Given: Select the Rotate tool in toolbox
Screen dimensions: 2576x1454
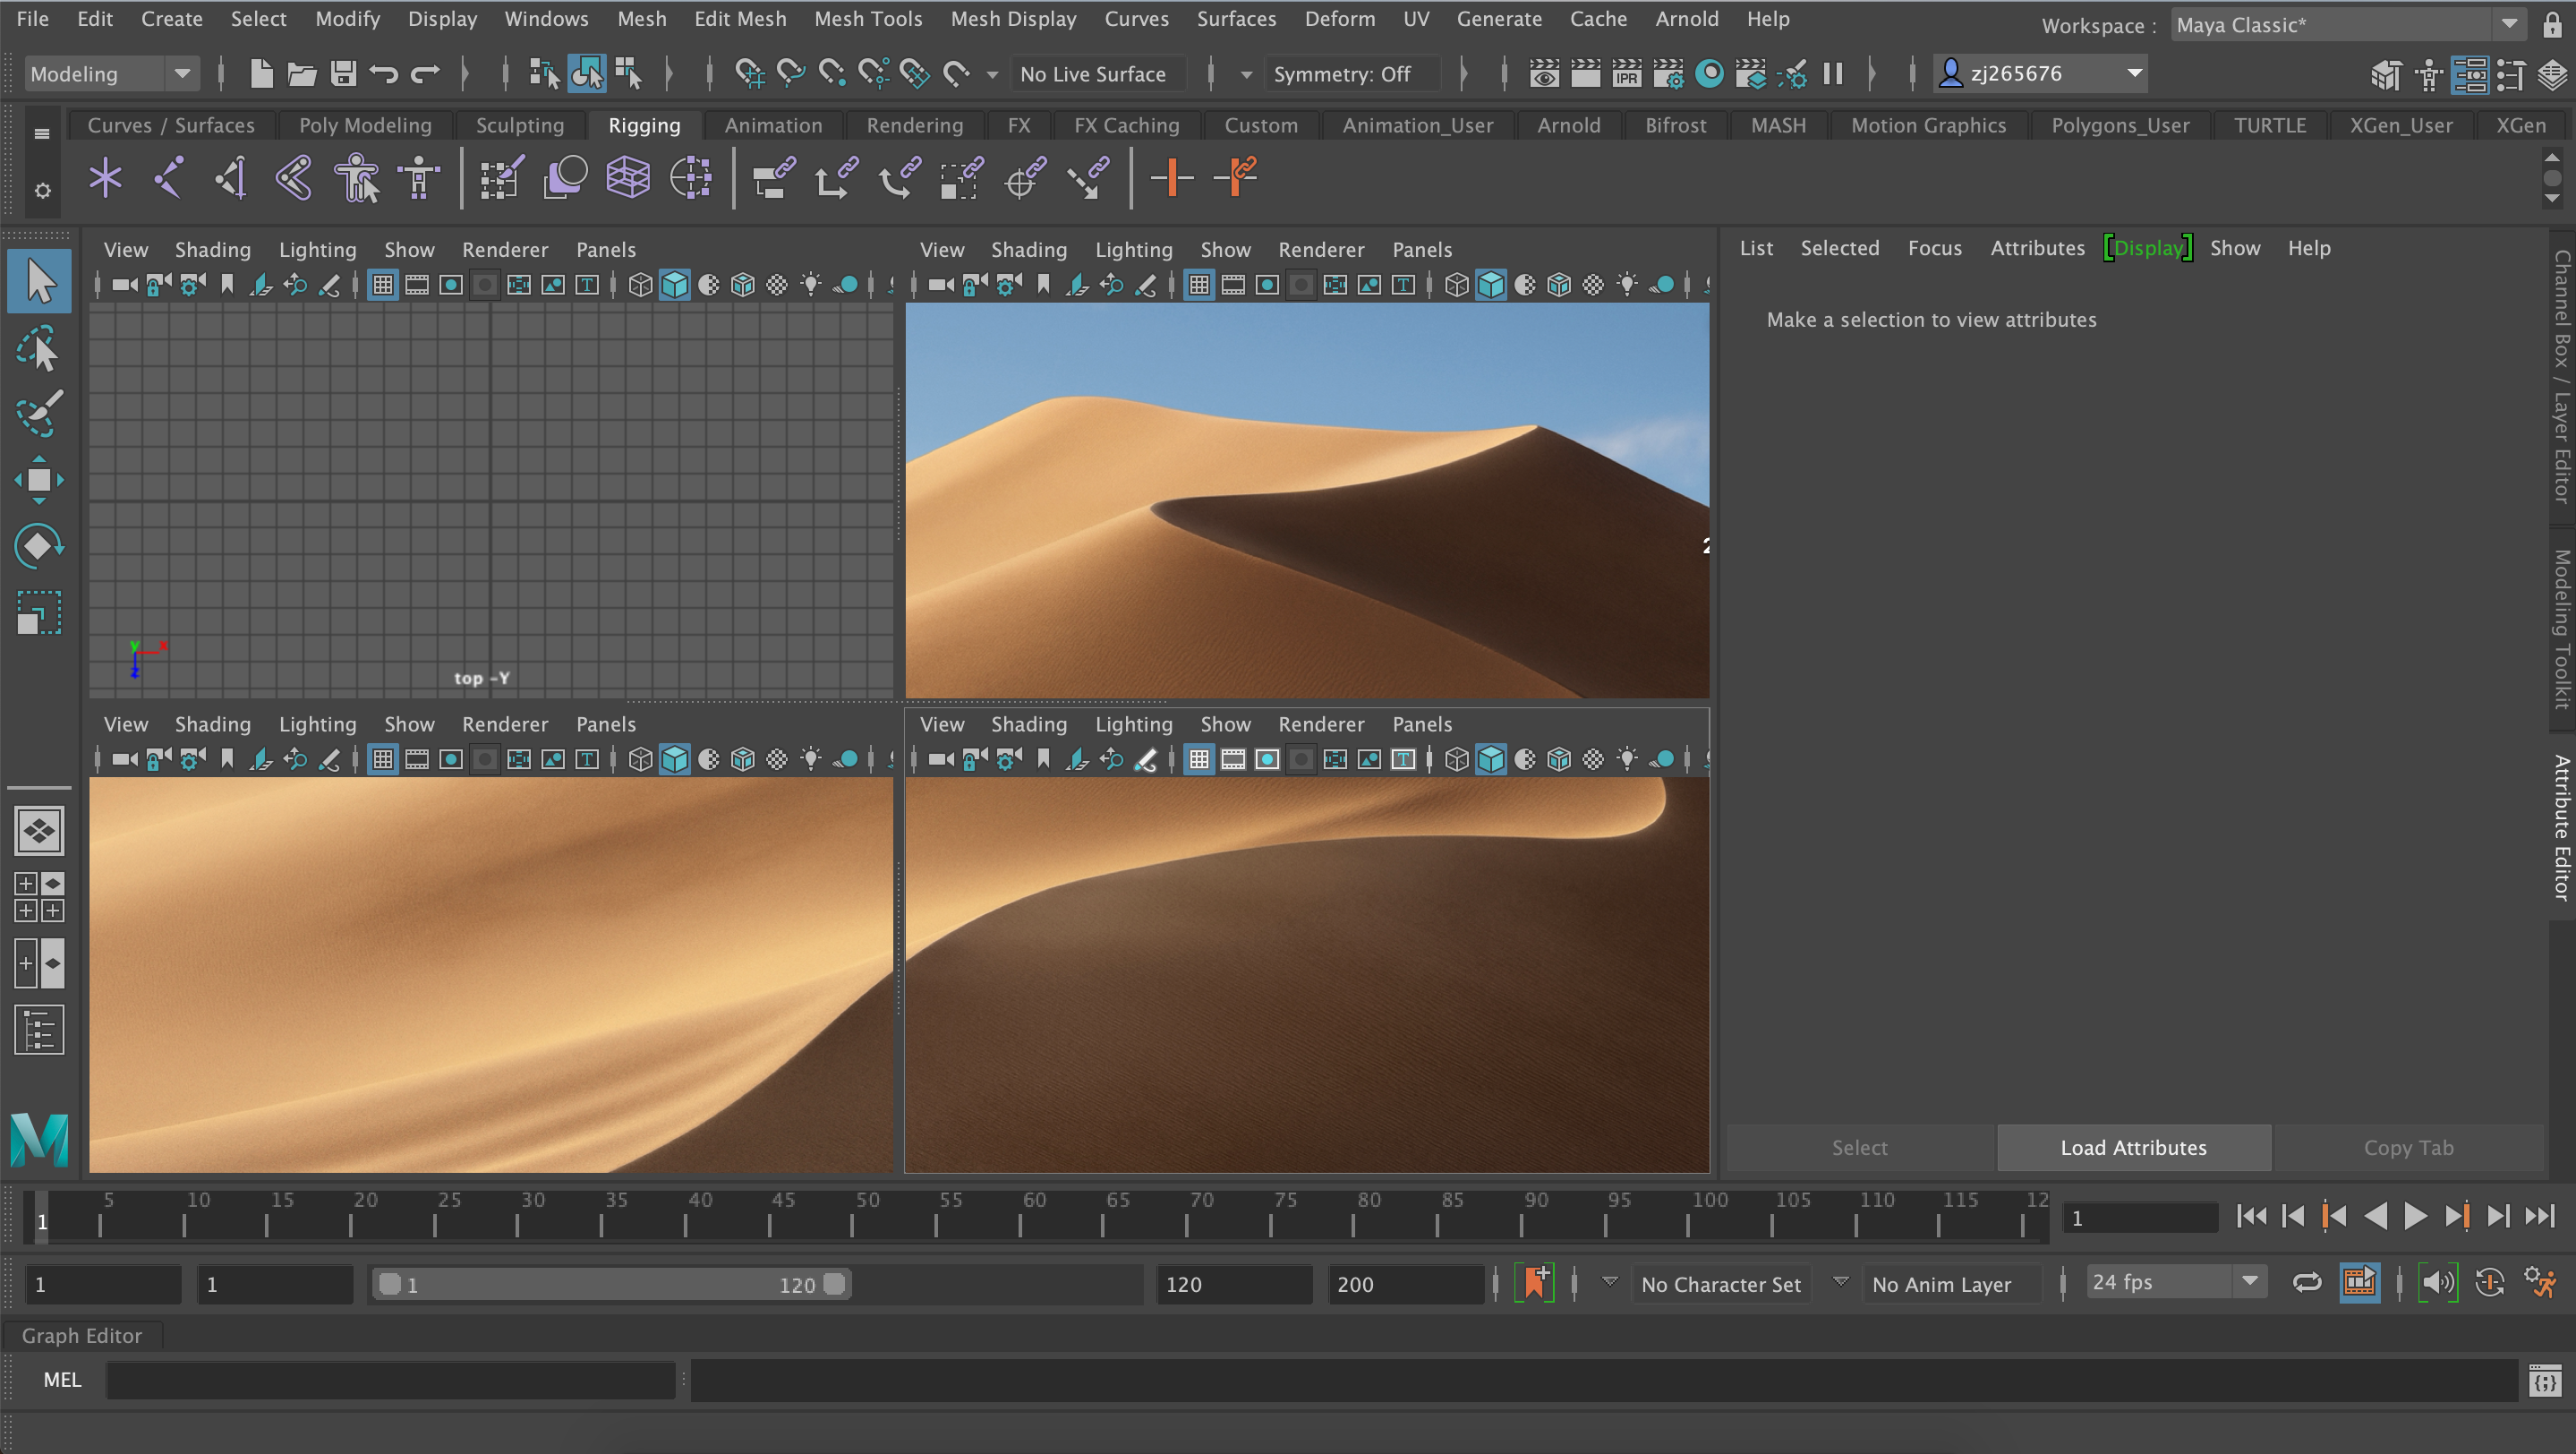Looking at the screenshot, I should pos(38,546).
